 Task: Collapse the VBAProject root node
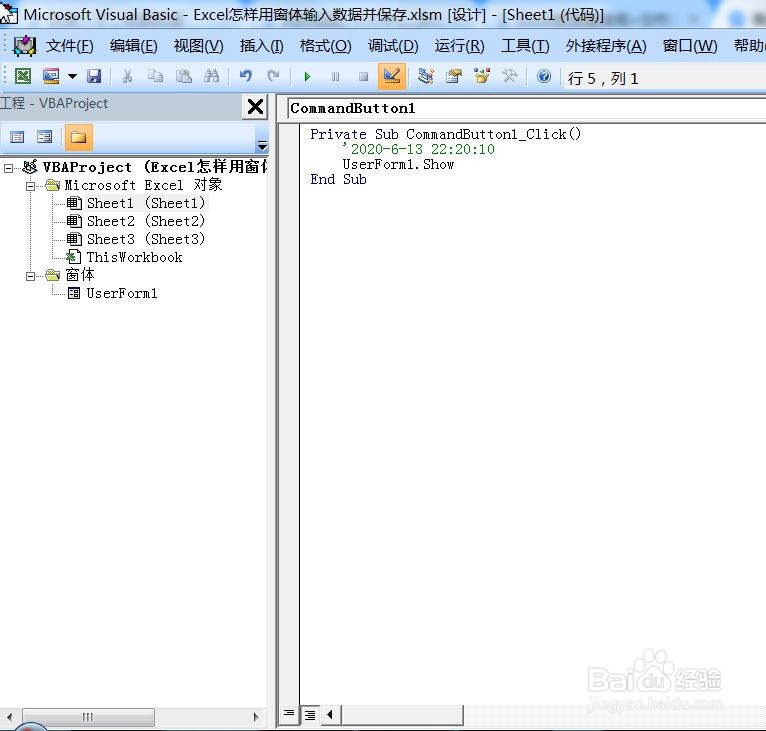(x=8, y=168)
